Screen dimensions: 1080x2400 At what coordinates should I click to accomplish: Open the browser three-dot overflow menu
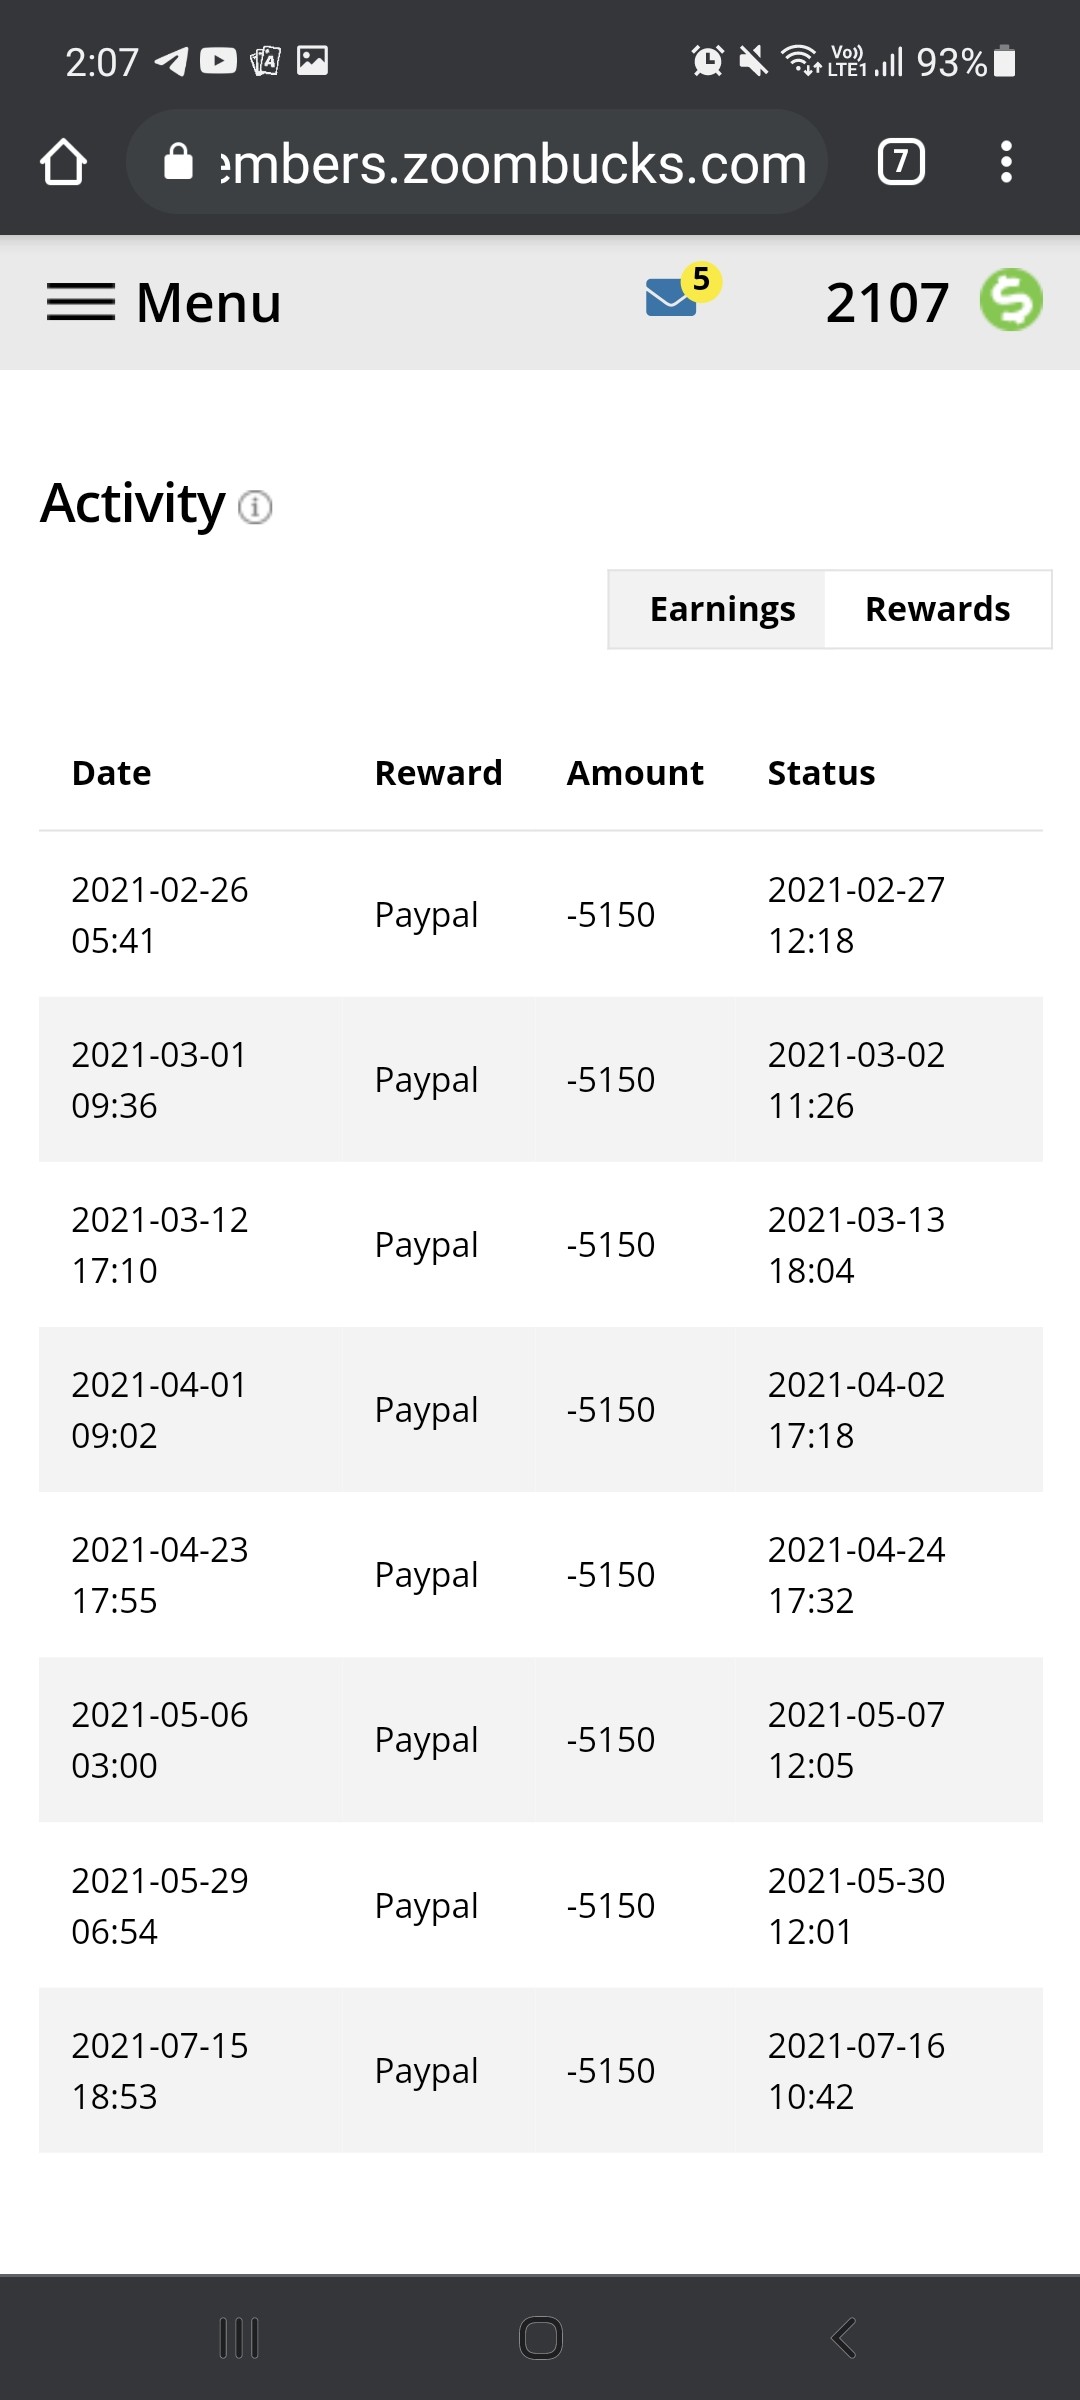[x=1006, y=162]
